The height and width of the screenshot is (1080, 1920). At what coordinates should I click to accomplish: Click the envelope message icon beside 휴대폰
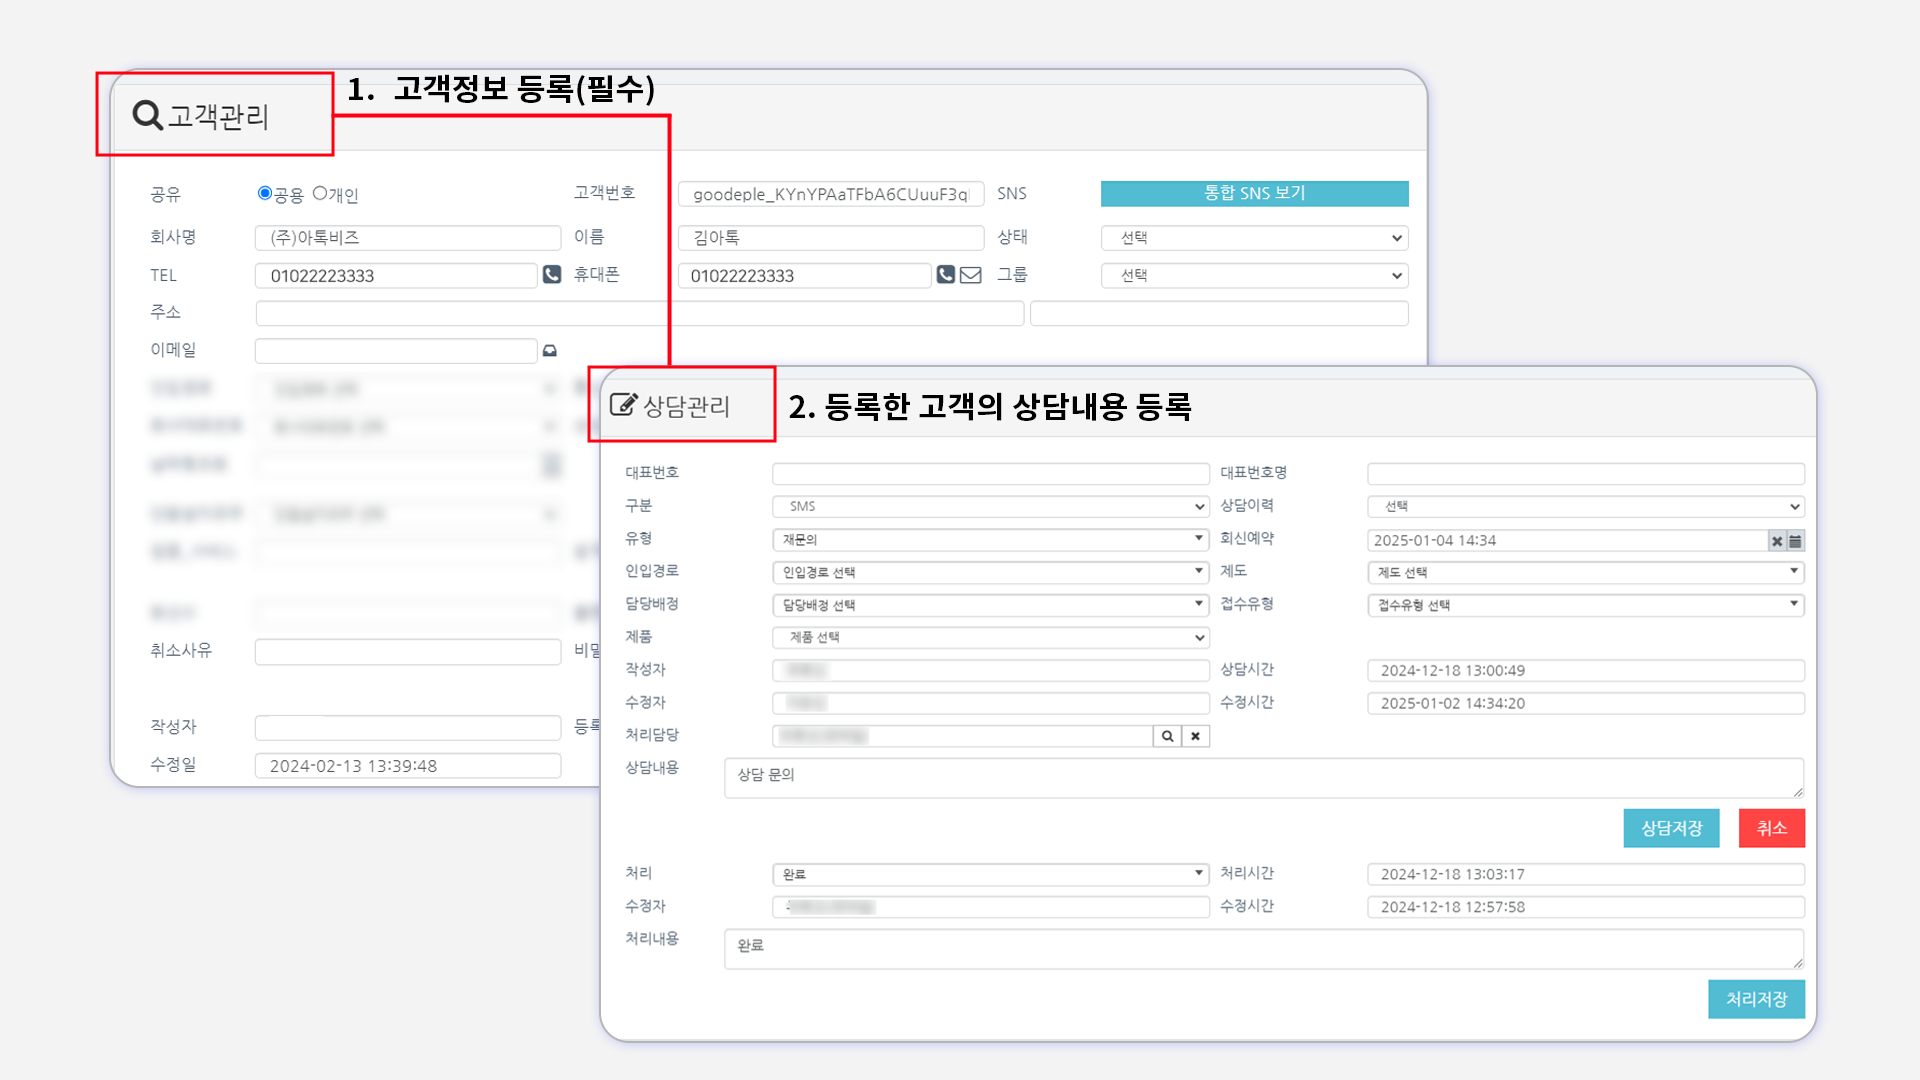click(x=971, y=275)
